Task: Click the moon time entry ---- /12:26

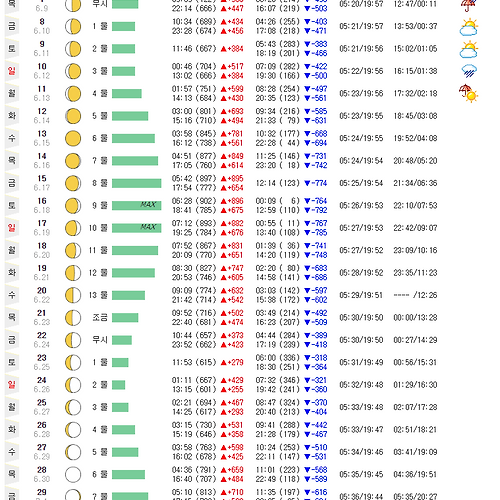Action: (x=415, y=295)
